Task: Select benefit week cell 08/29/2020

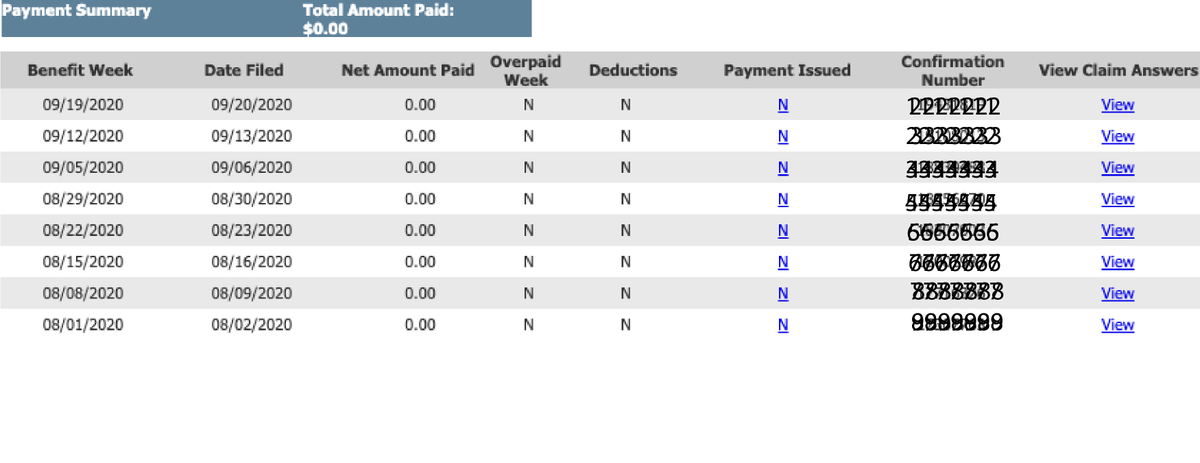Action: [83, 199]
